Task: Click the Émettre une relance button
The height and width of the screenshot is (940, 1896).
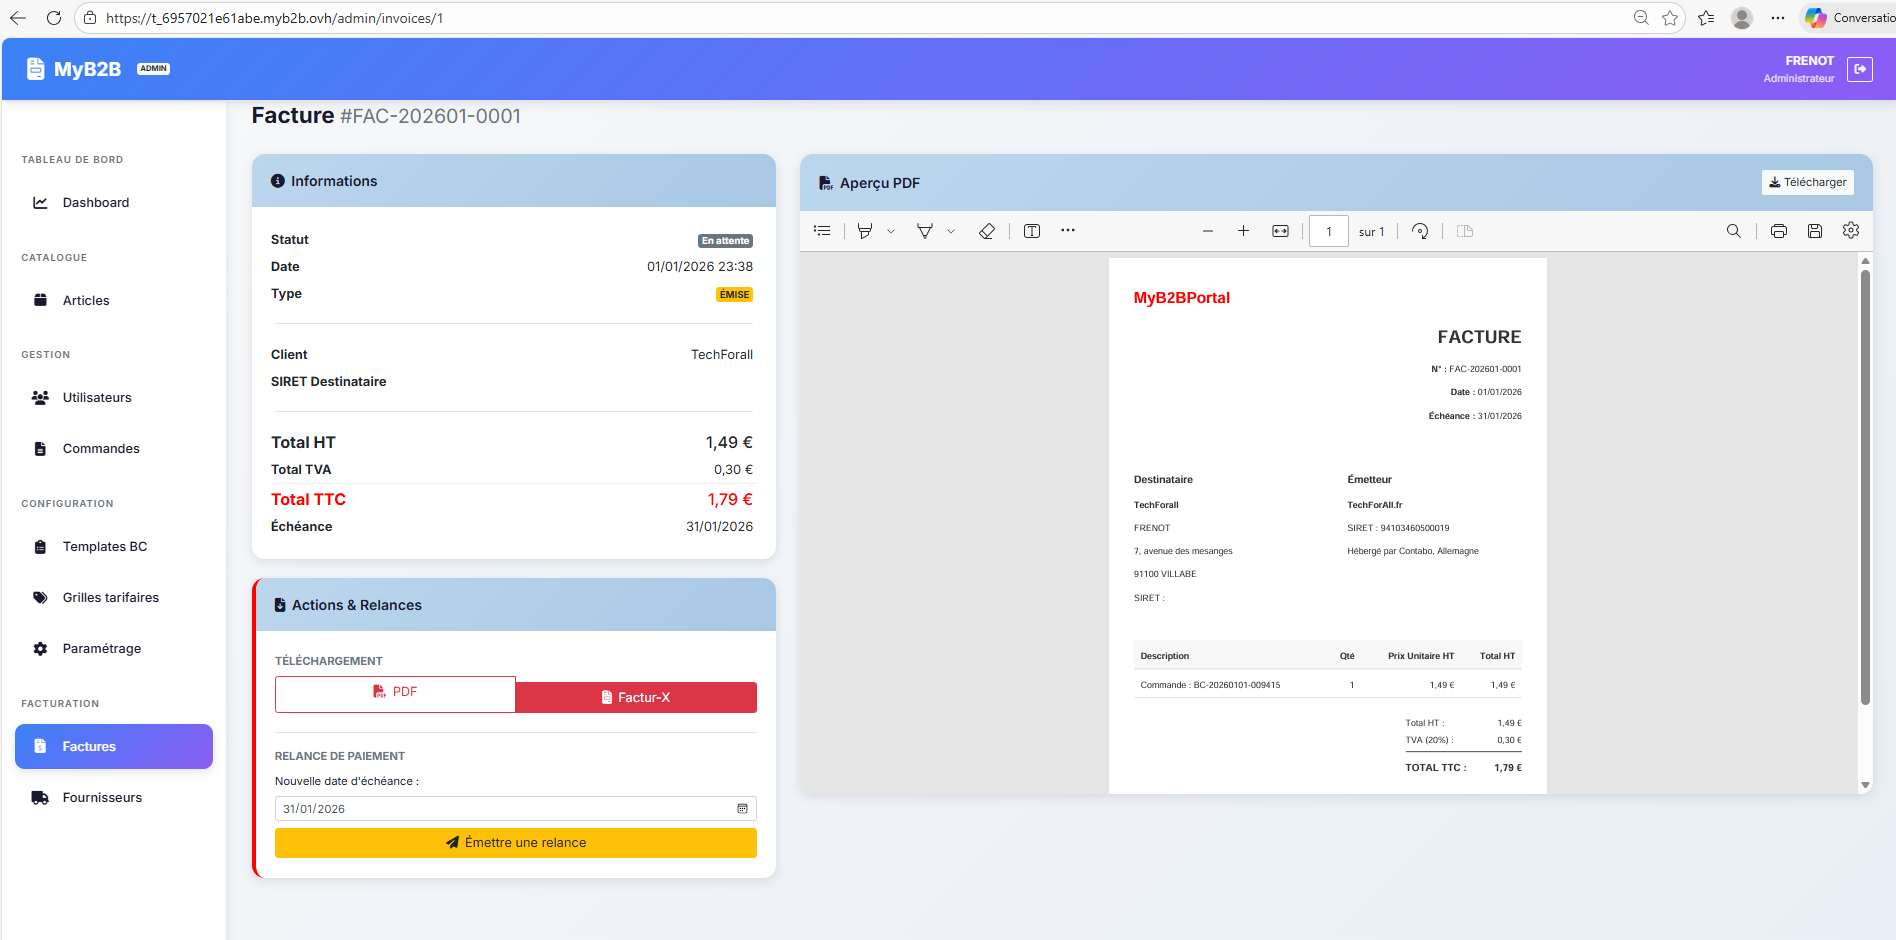Action: (x=516, y=843)
